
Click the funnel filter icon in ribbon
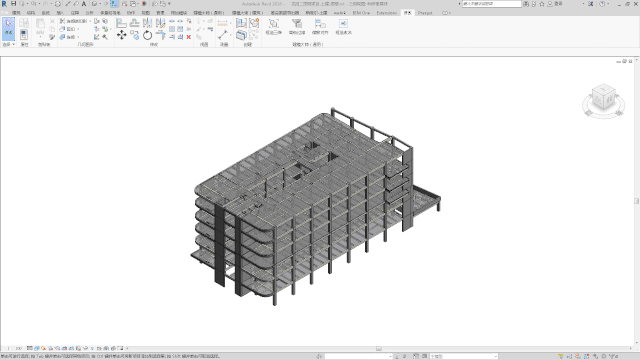(297, 23)
